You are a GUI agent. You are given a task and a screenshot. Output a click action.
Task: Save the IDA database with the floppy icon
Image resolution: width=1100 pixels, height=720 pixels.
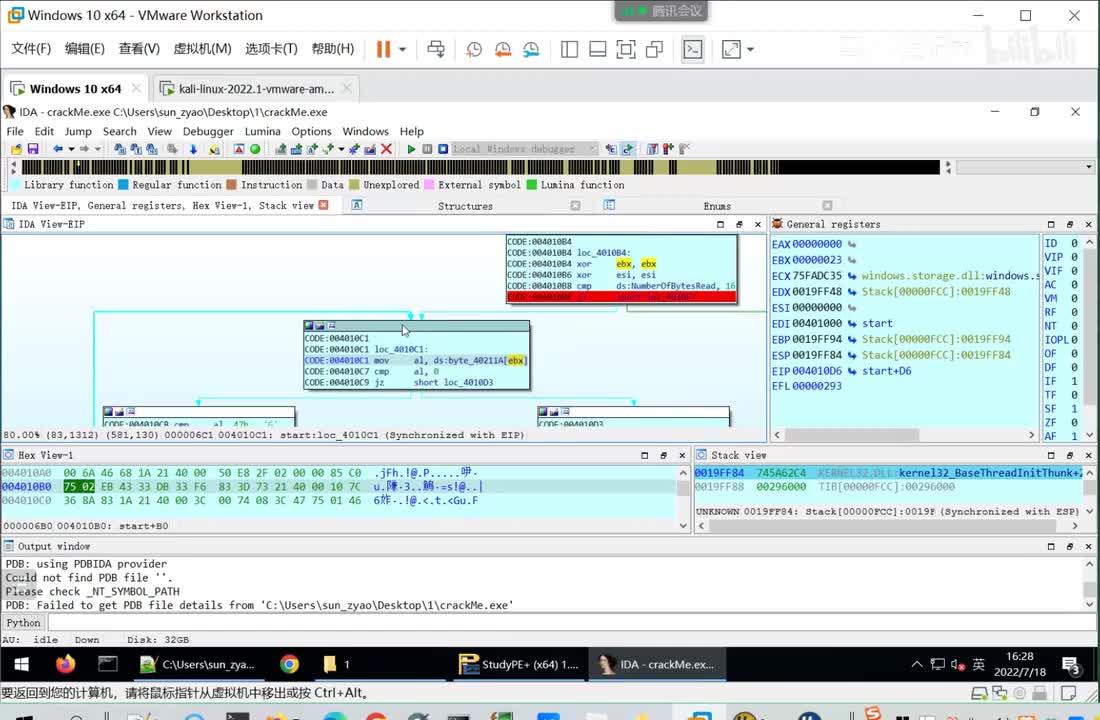pos(33,149)
